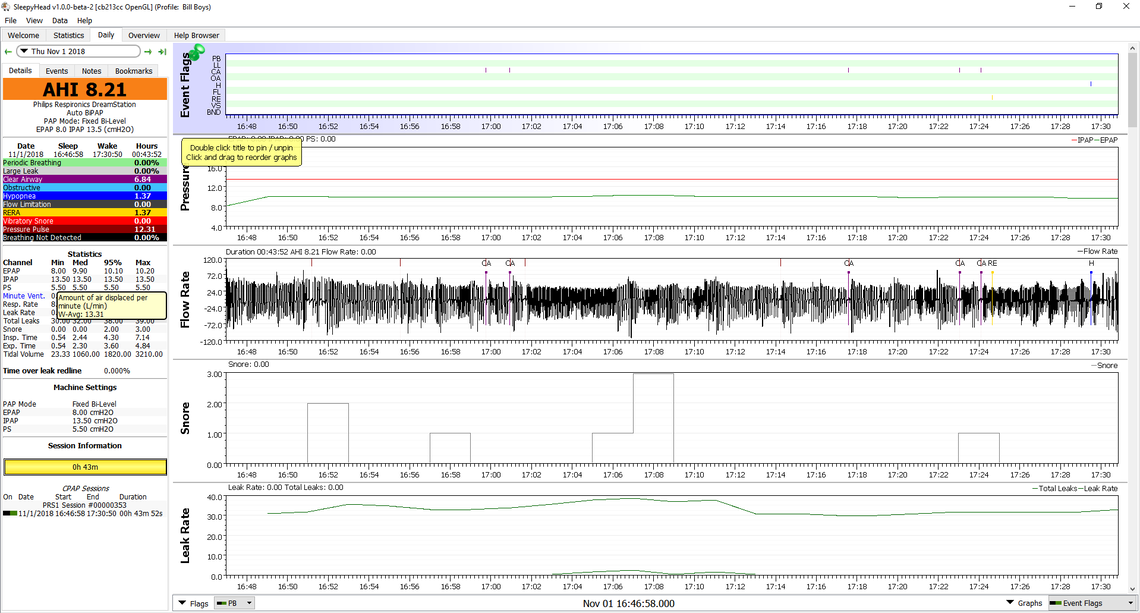The width and height of the screenshot is (1140, 613).
Task: Click the Leak Rate graph title
Action: click(185, 535)
